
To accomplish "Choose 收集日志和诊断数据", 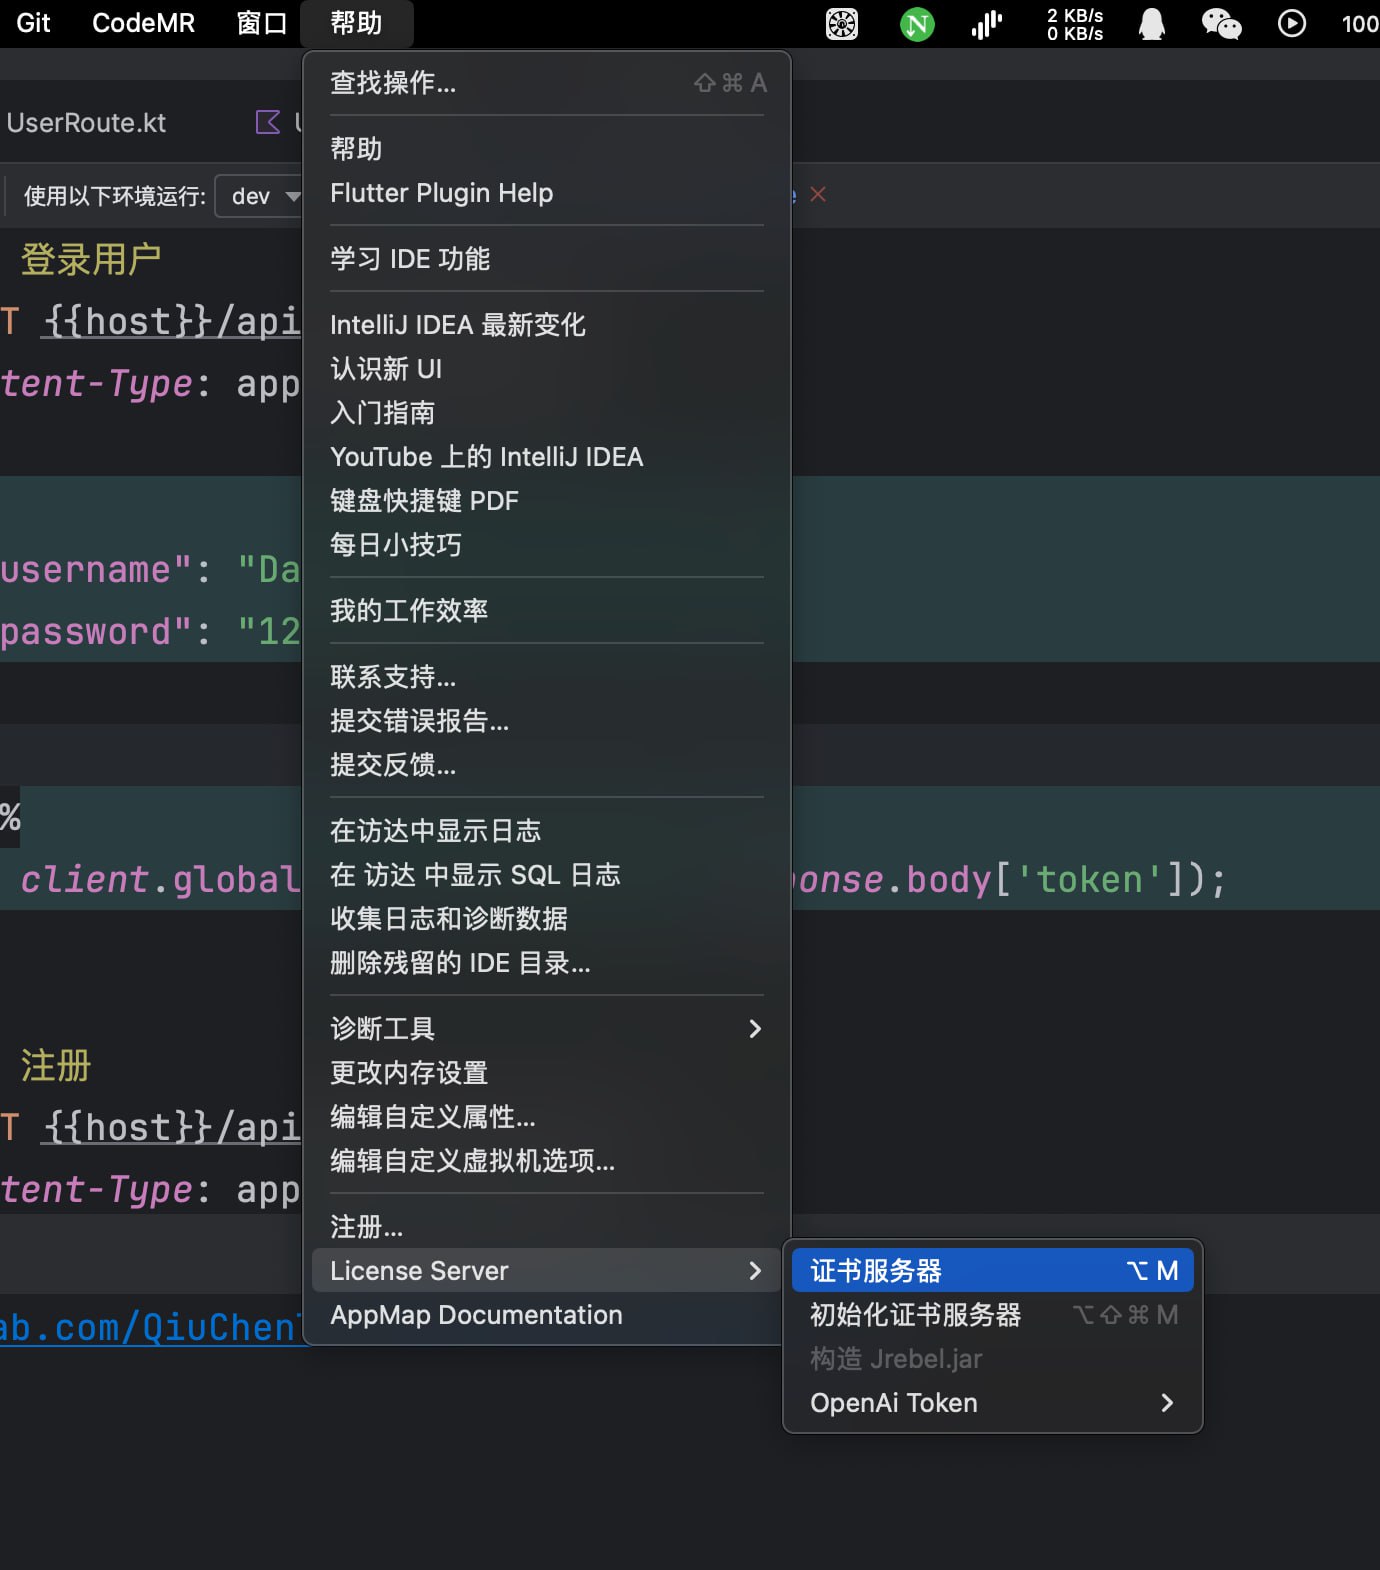I will tap(547, 919).
